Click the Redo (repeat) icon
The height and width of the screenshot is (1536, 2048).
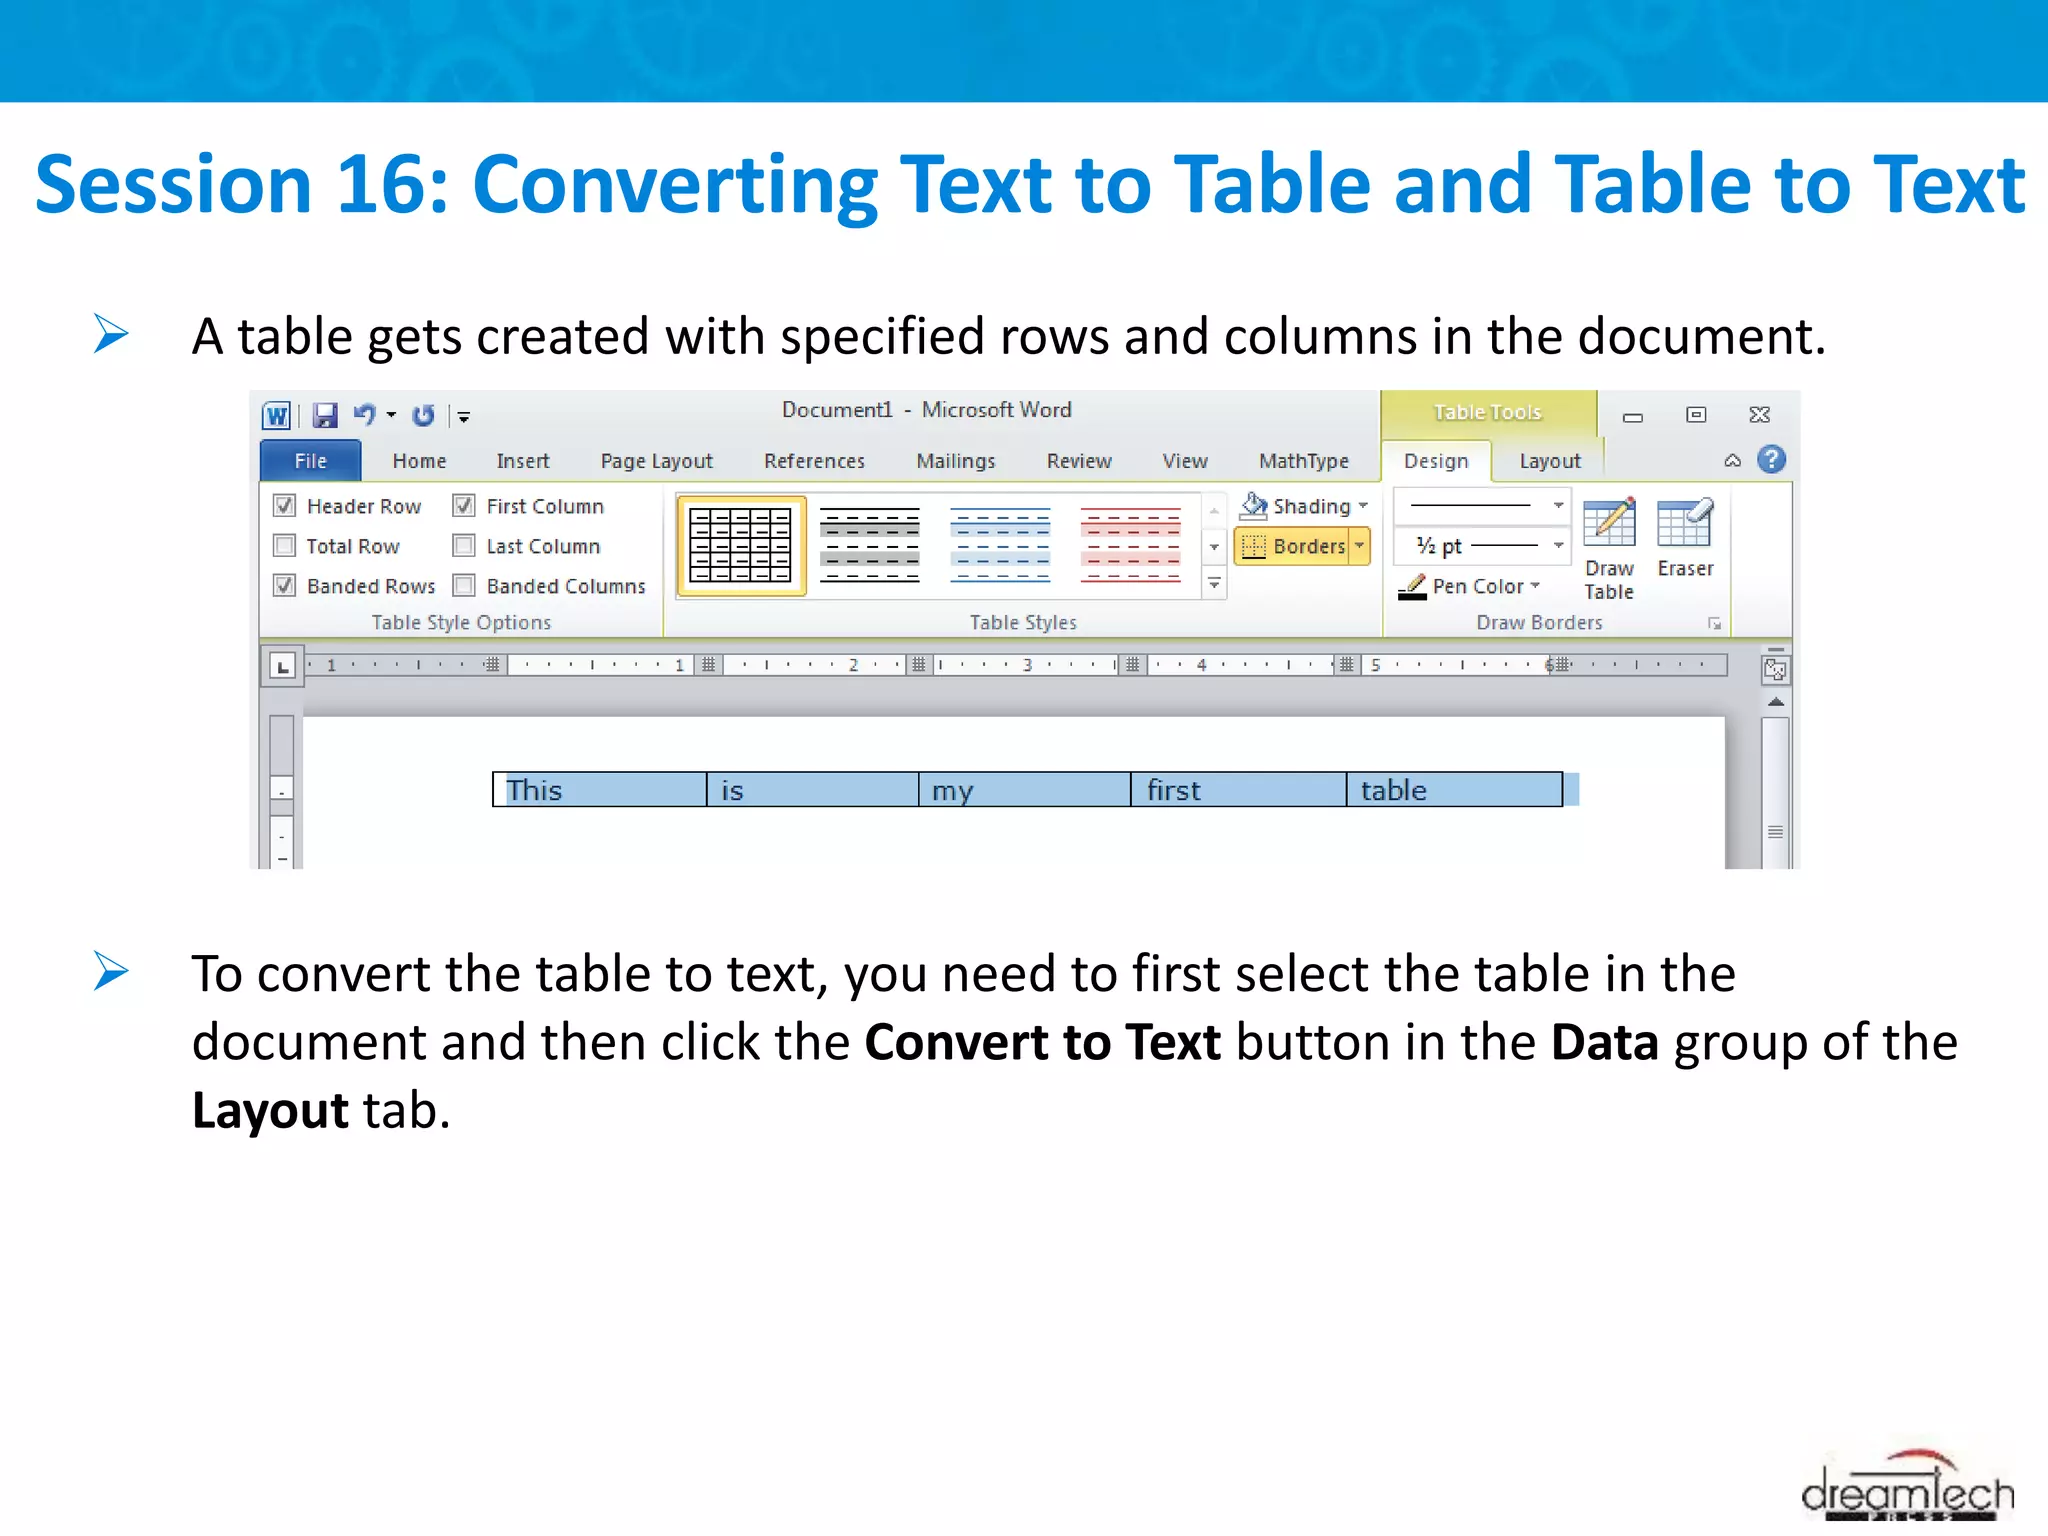[424, 415]
